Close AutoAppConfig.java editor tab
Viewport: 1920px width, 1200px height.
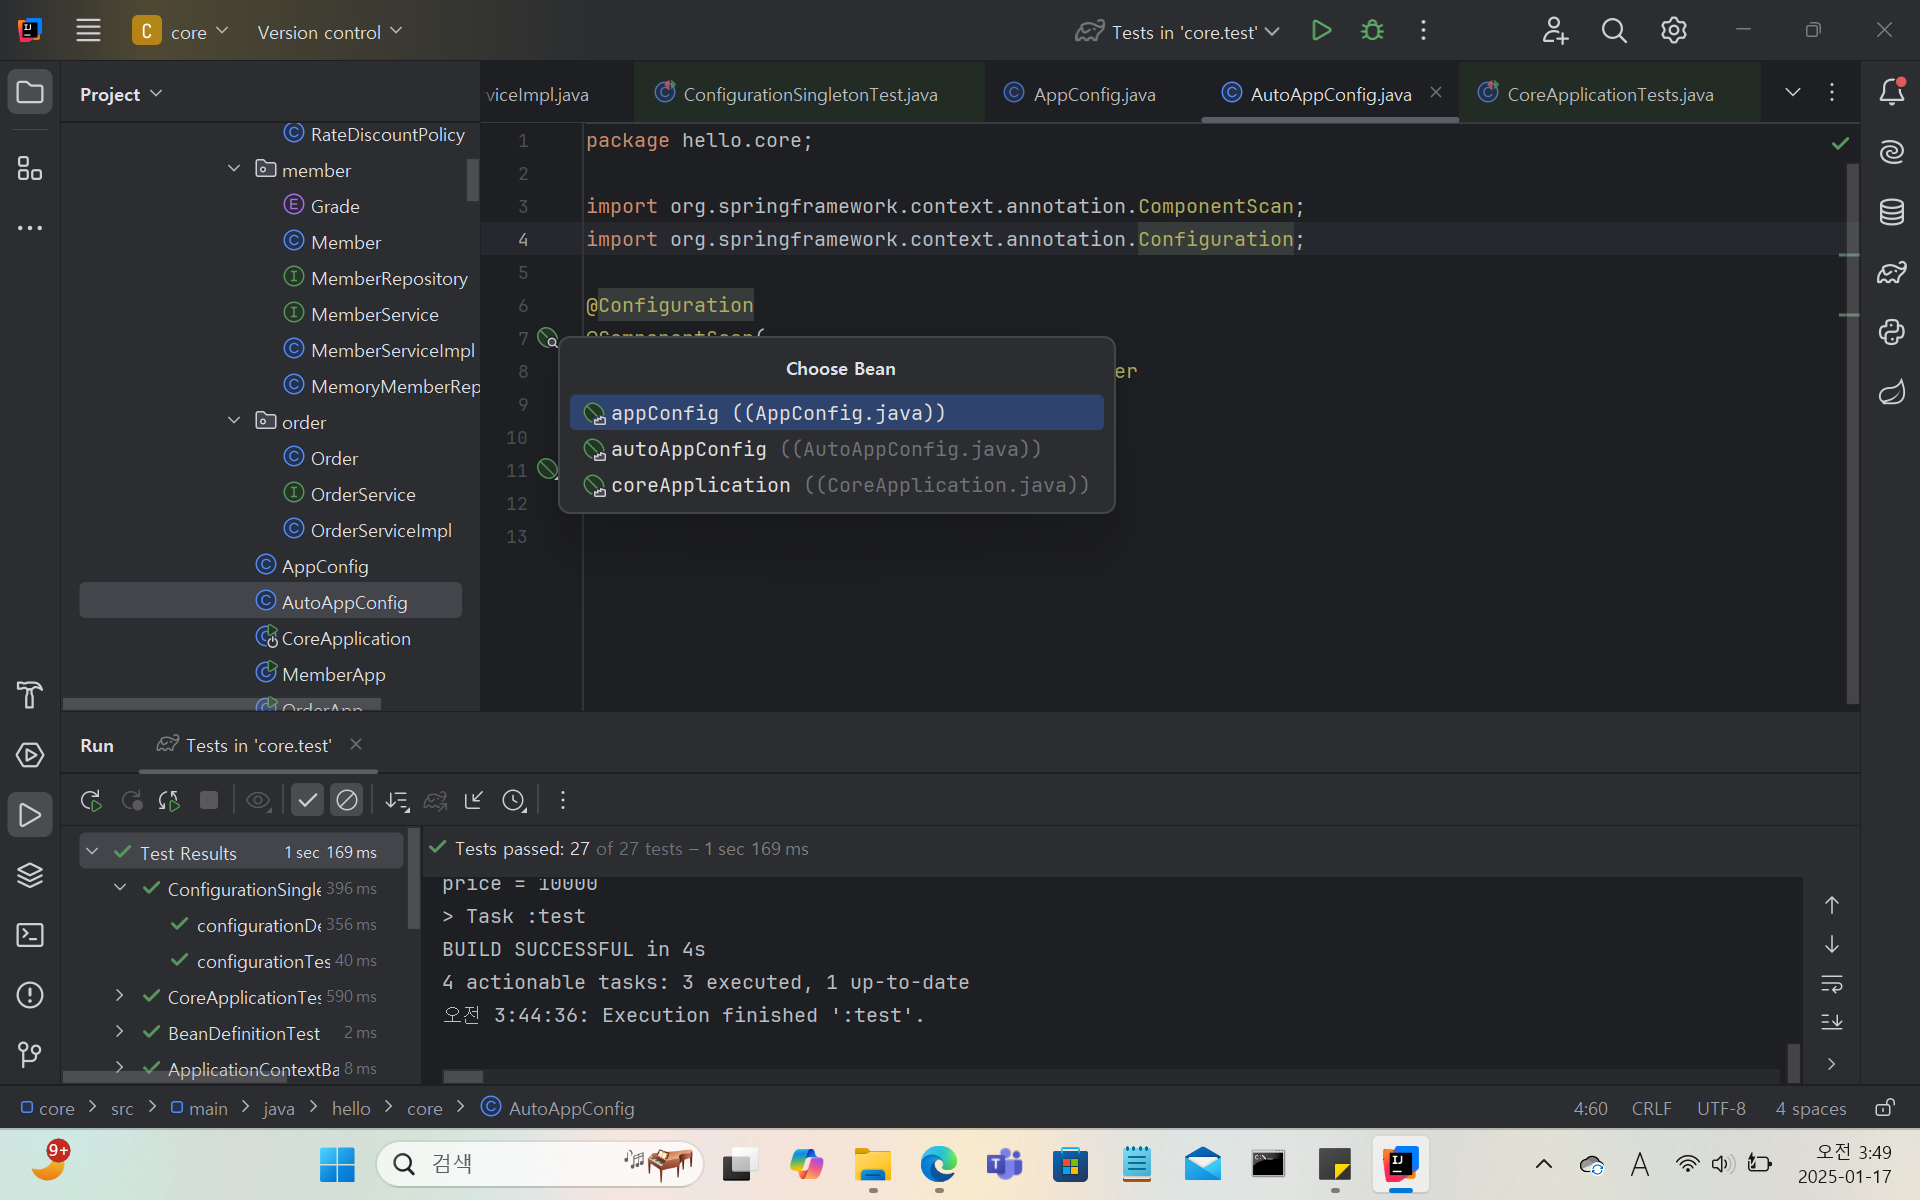tap(1436, 92)
